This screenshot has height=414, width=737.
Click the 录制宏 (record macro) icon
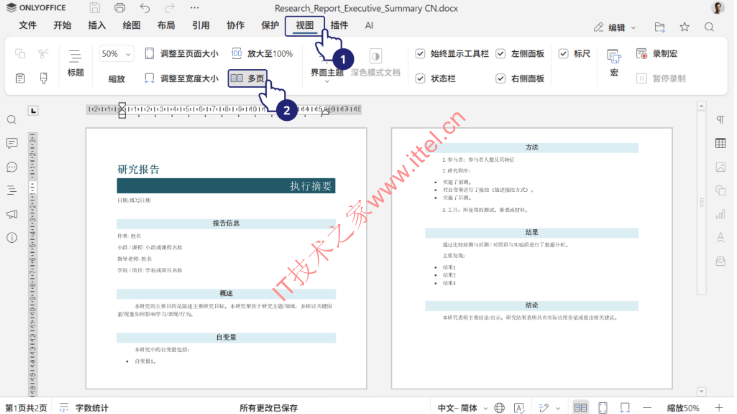tap(641, 54)
